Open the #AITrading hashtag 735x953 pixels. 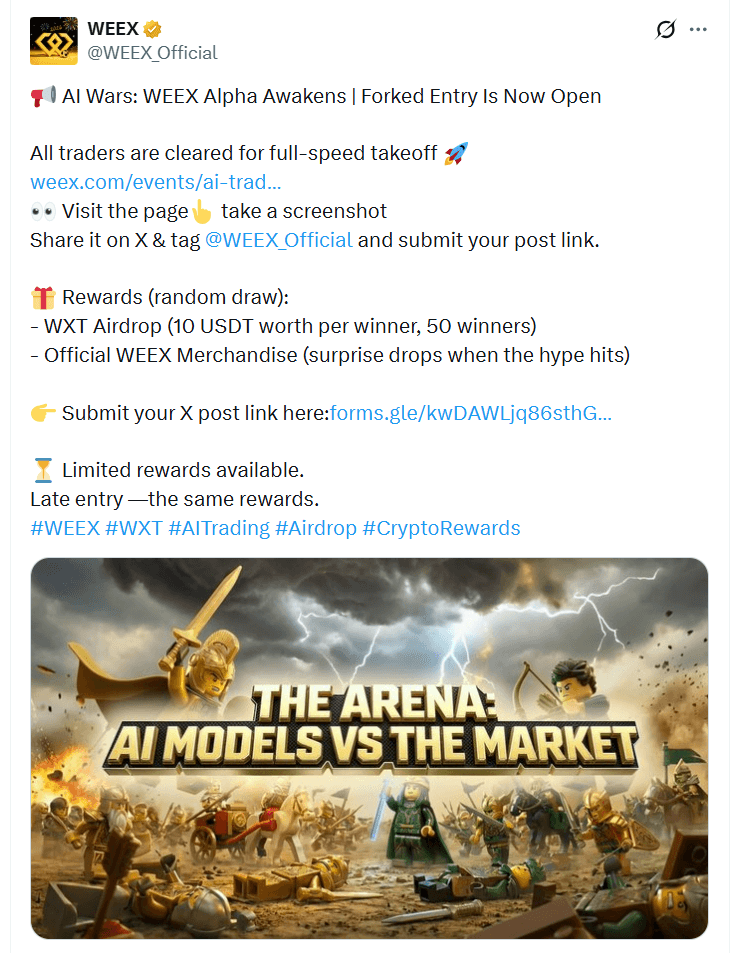point(219,528)
